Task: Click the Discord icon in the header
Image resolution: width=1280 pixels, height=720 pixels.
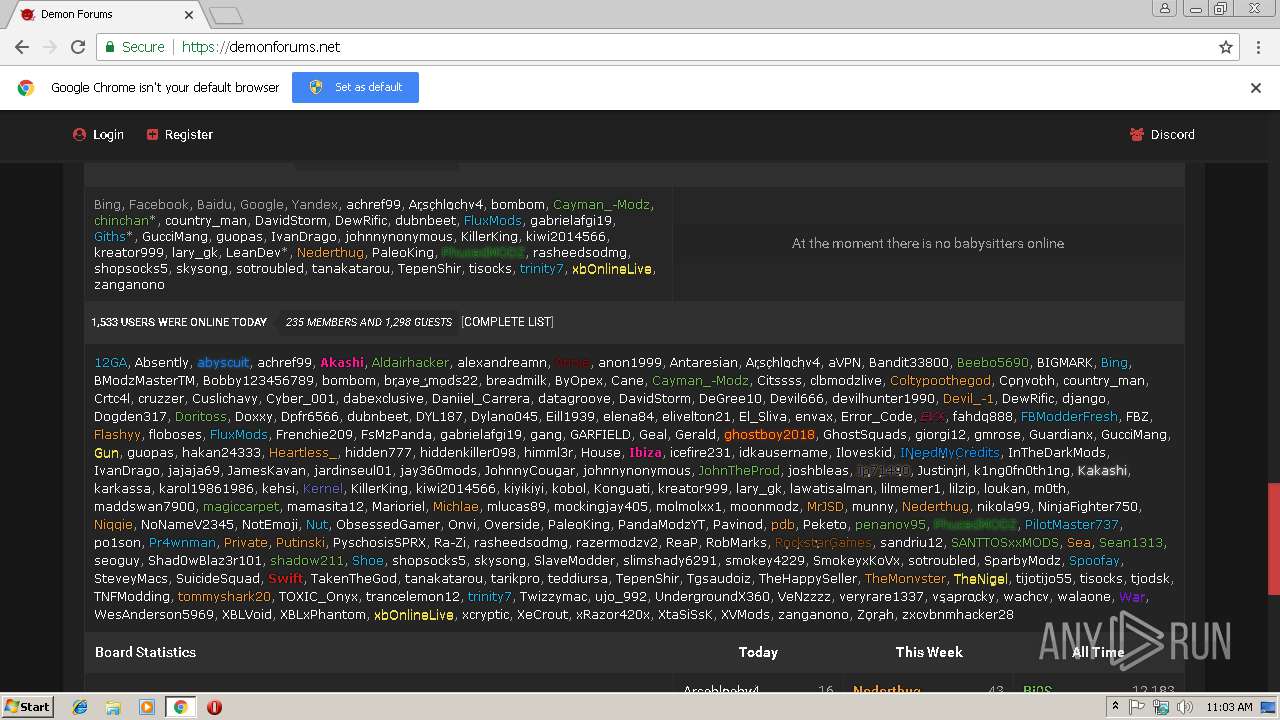Action: pyautogui.click(x=1136, y=135)
